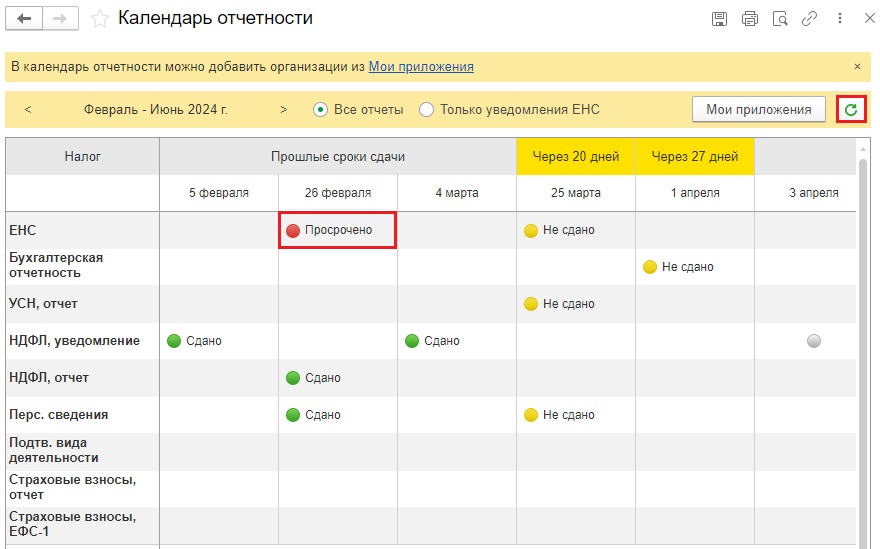Viewport: 880px width, 549px height.
Task: Click the period Февраль - Июнь 2024 г.
Action: point(155,109)
